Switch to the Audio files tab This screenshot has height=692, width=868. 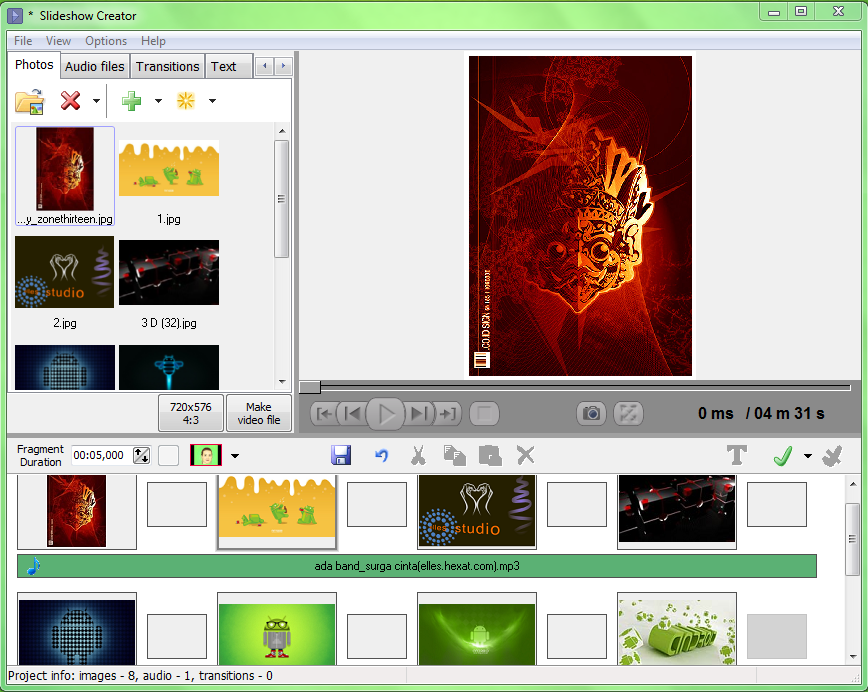95,66
